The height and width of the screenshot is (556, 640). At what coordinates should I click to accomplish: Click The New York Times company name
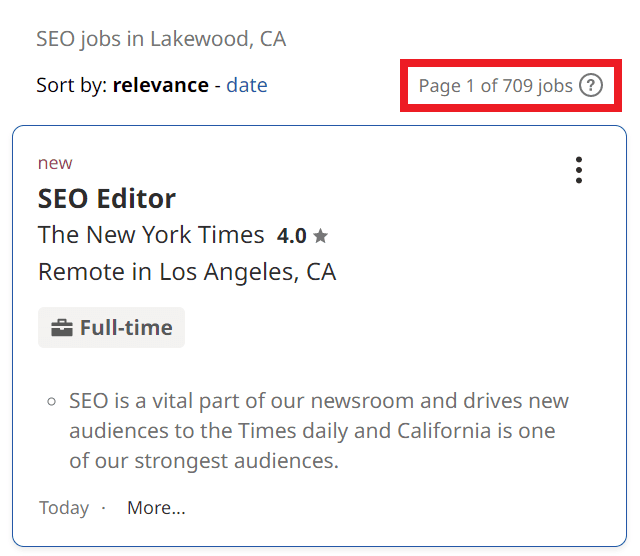click(151, 235)
